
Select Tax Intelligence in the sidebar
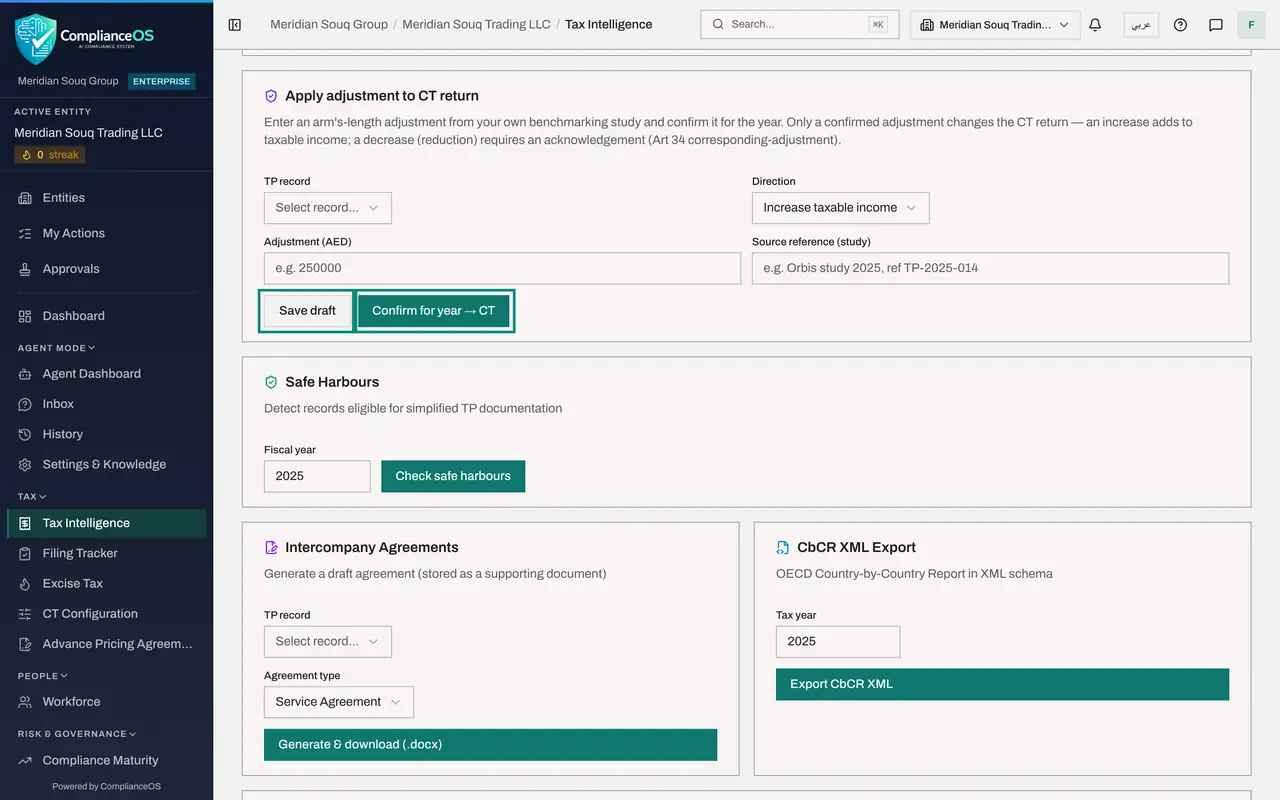click(x=106, y=523)
